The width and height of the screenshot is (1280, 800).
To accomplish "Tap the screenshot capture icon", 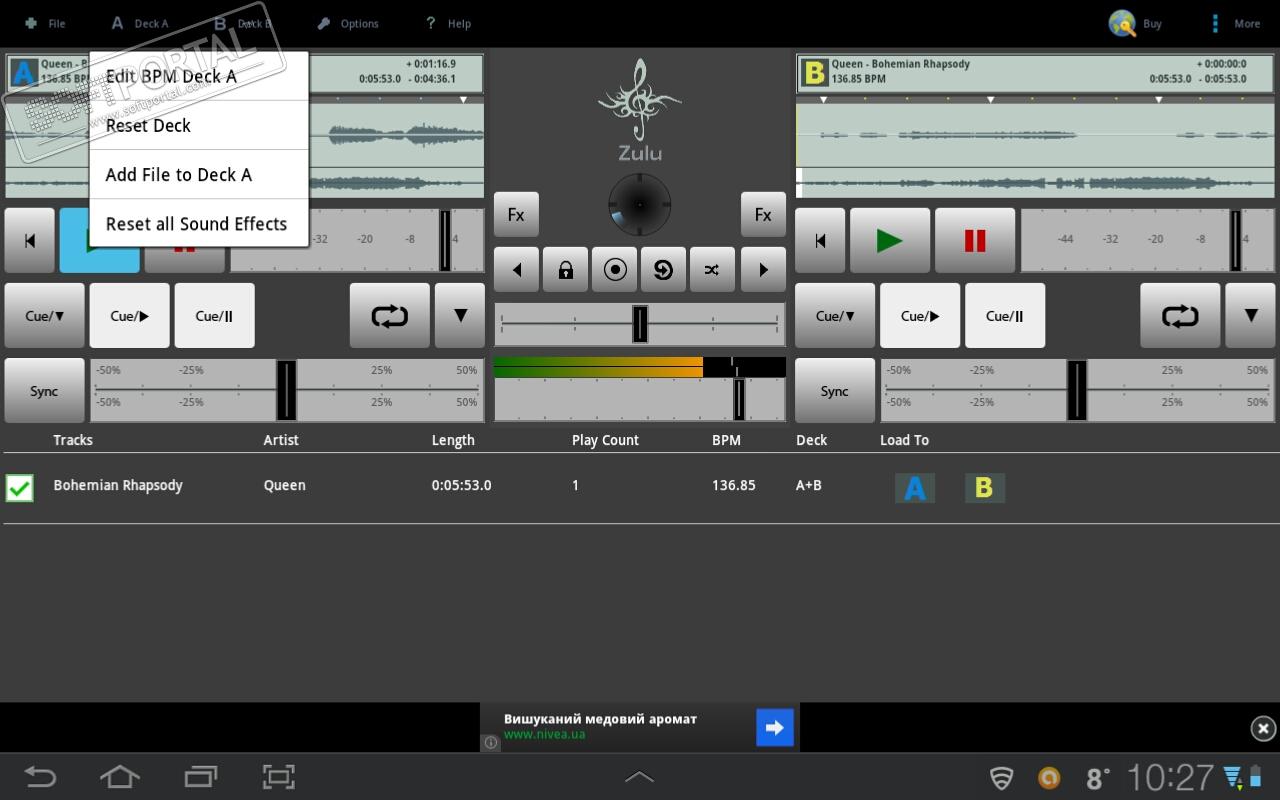I will click(279, 777).
